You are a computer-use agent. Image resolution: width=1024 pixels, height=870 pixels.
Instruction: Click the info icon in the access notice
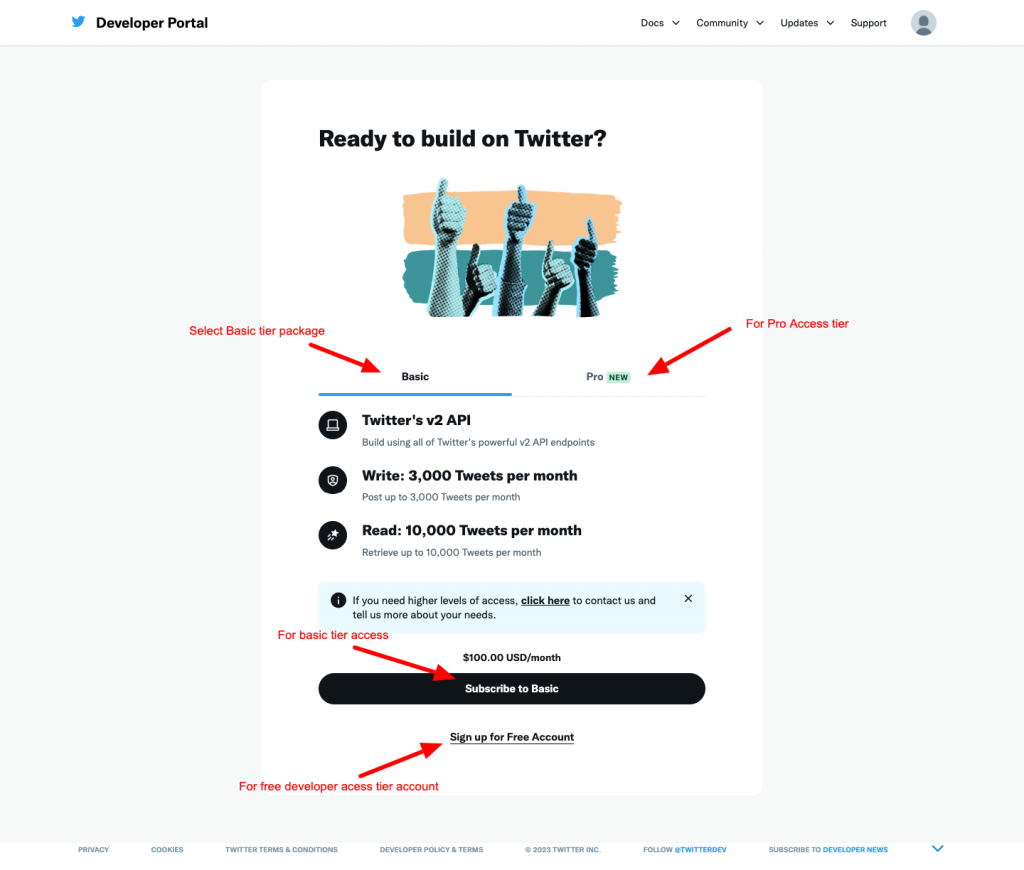338,599
